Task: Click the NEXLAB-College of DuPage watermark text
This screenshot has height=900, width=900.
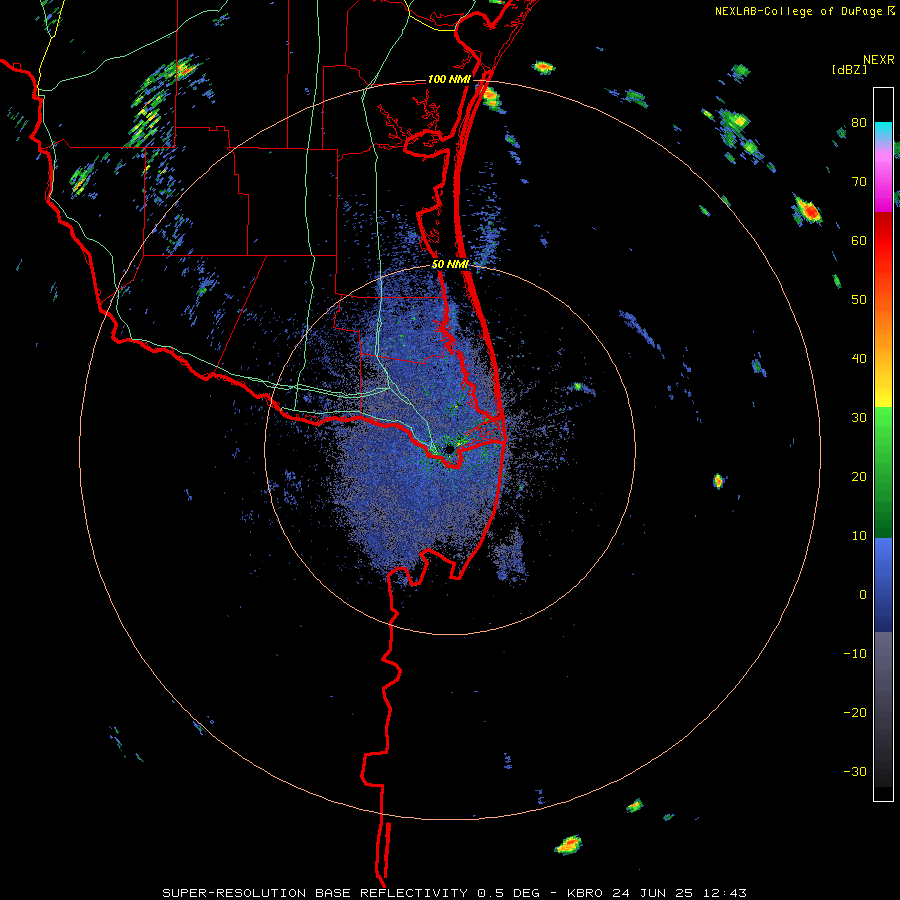Action: coord(798,11)
